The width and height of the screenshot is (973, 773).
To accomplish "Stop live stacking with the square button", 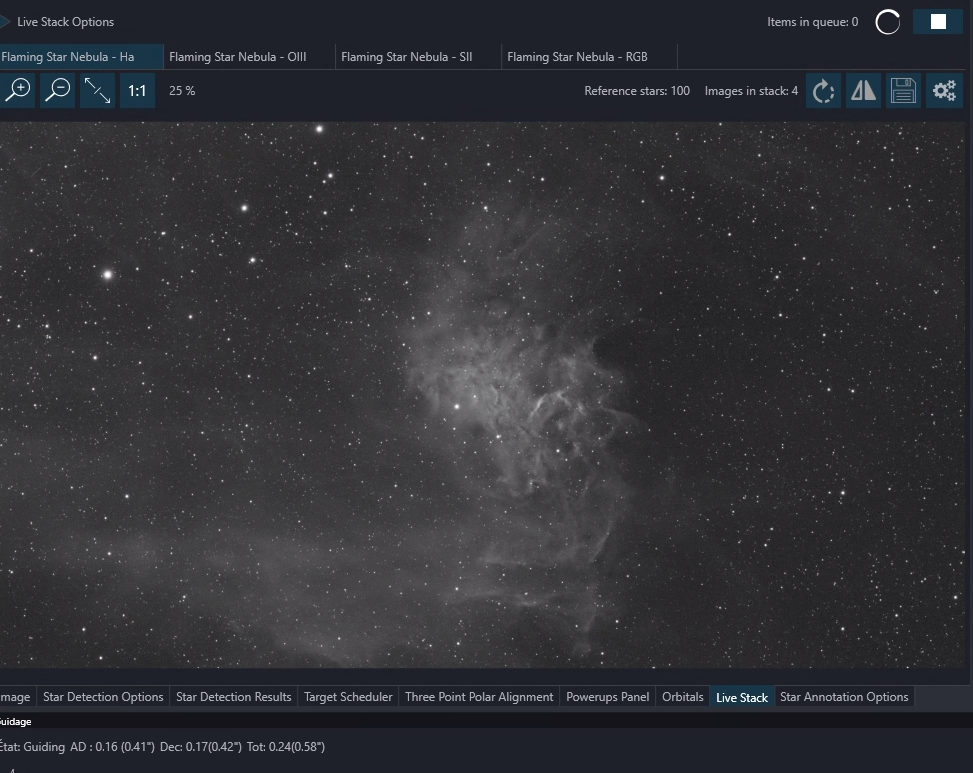I will coord(938,22).
